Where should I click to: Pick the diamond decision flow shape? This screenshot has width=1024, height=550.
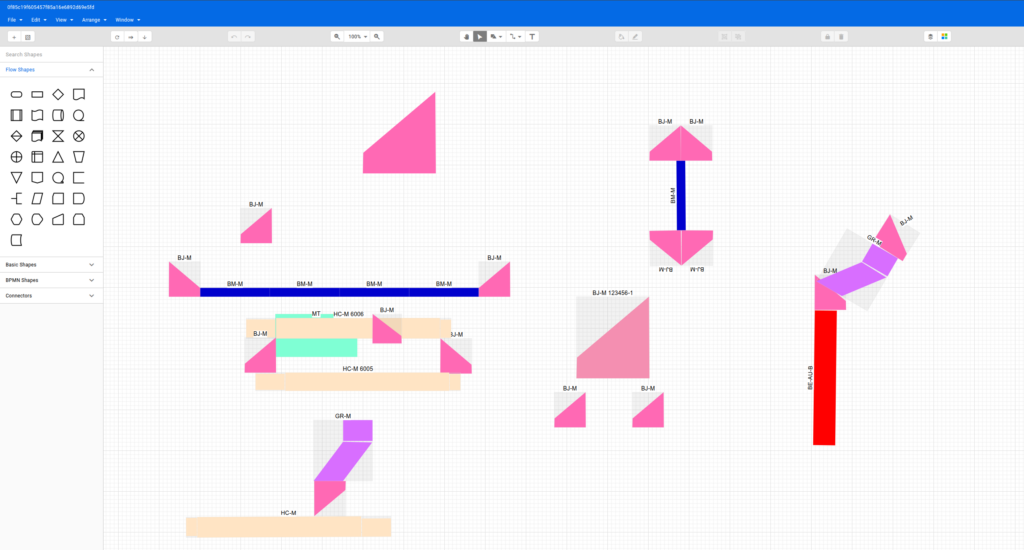point(58,94)
